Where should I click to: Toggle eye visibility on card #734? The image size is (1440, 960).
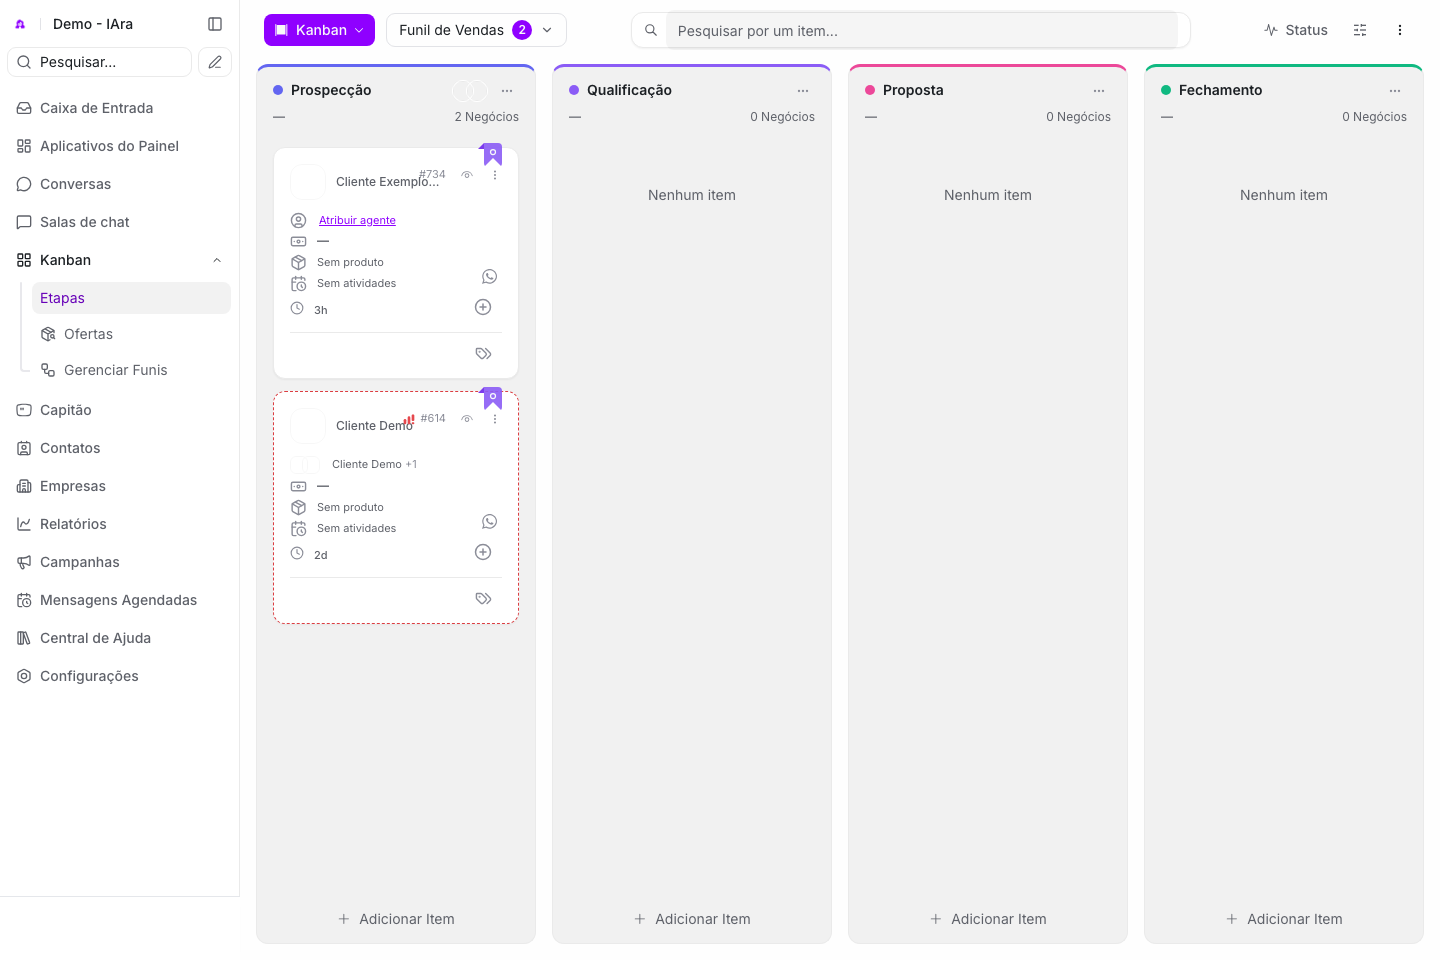pos(467,175)
